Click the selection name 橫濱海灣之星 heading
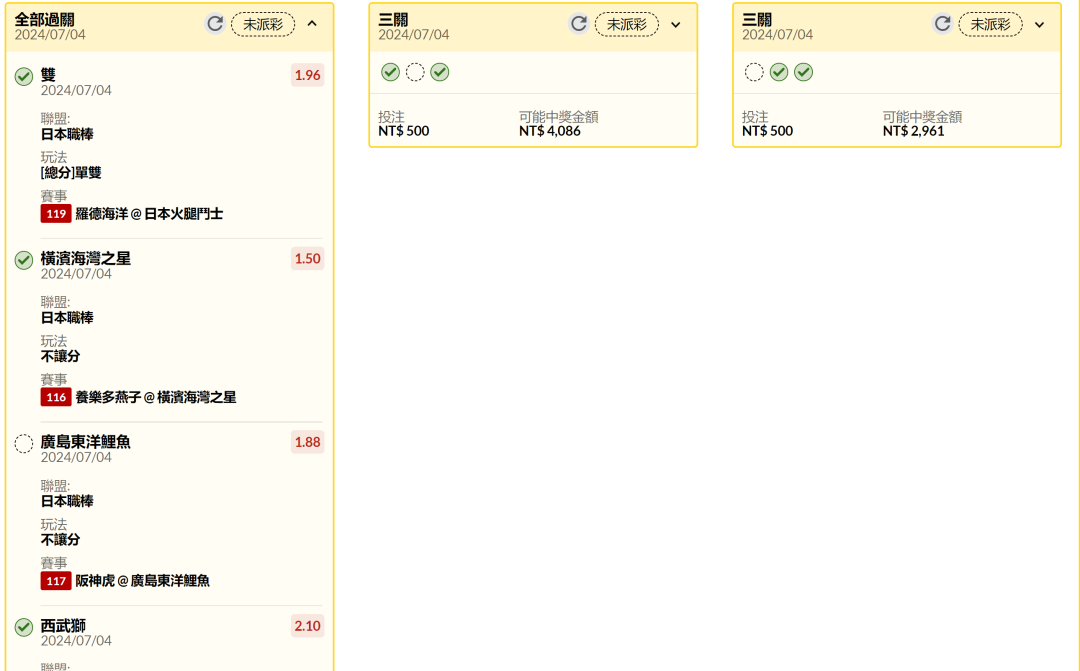 [x=85, y=258]
